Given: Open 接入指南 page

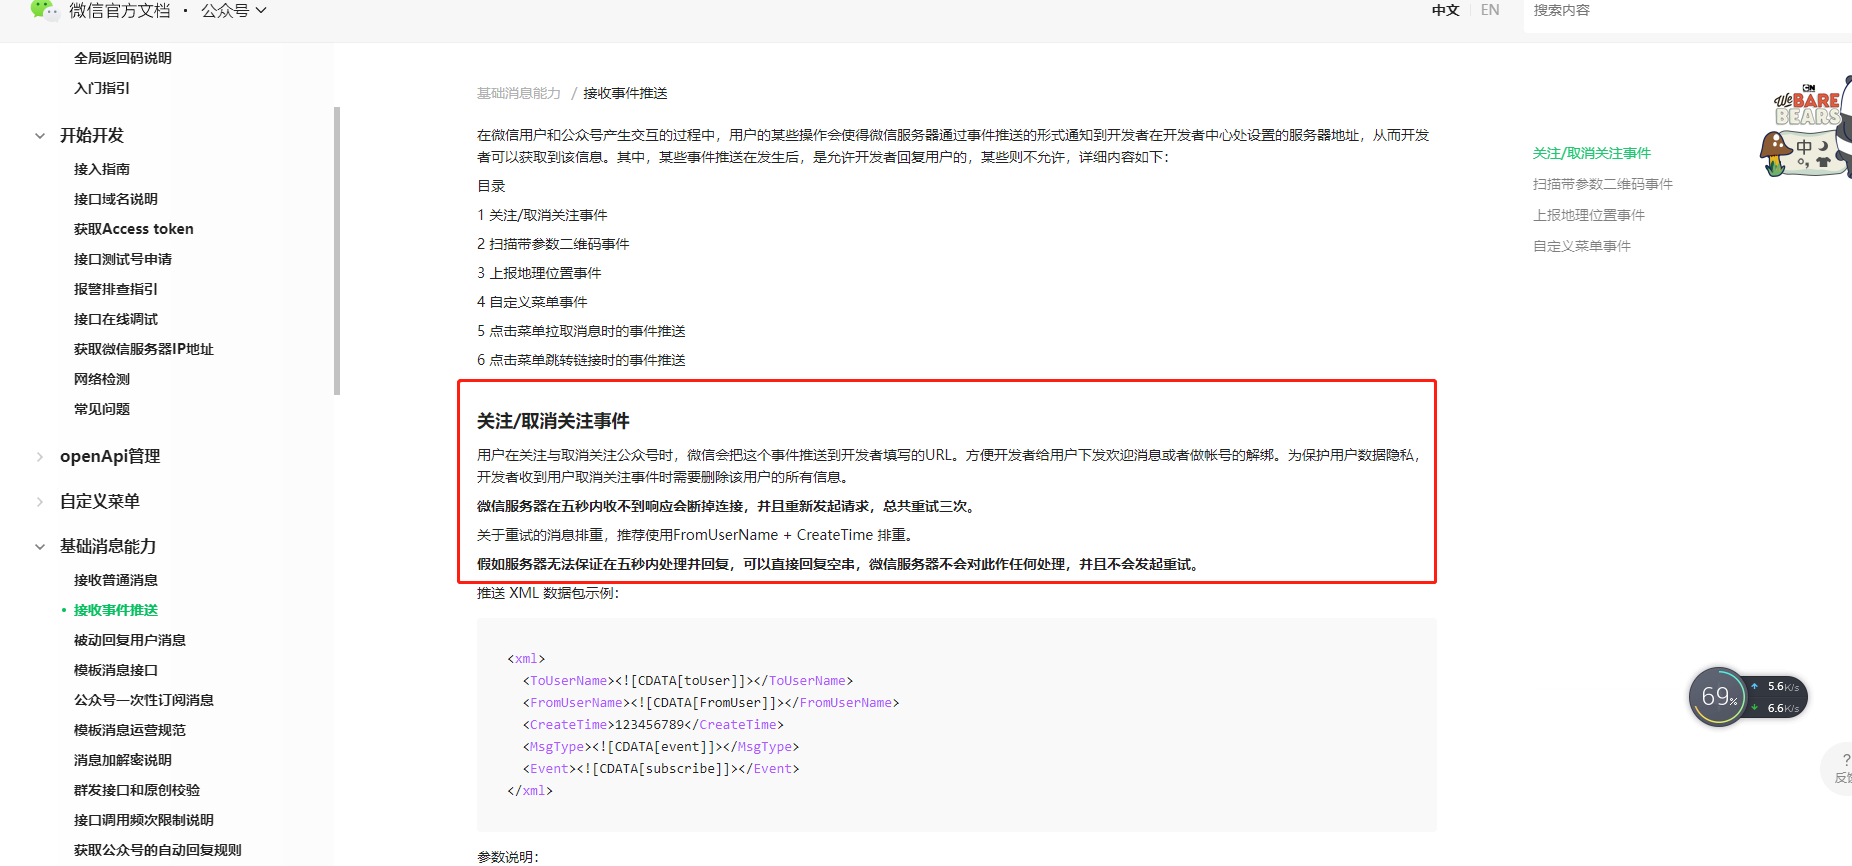Looking at the screenshot, I should (102, 169).
